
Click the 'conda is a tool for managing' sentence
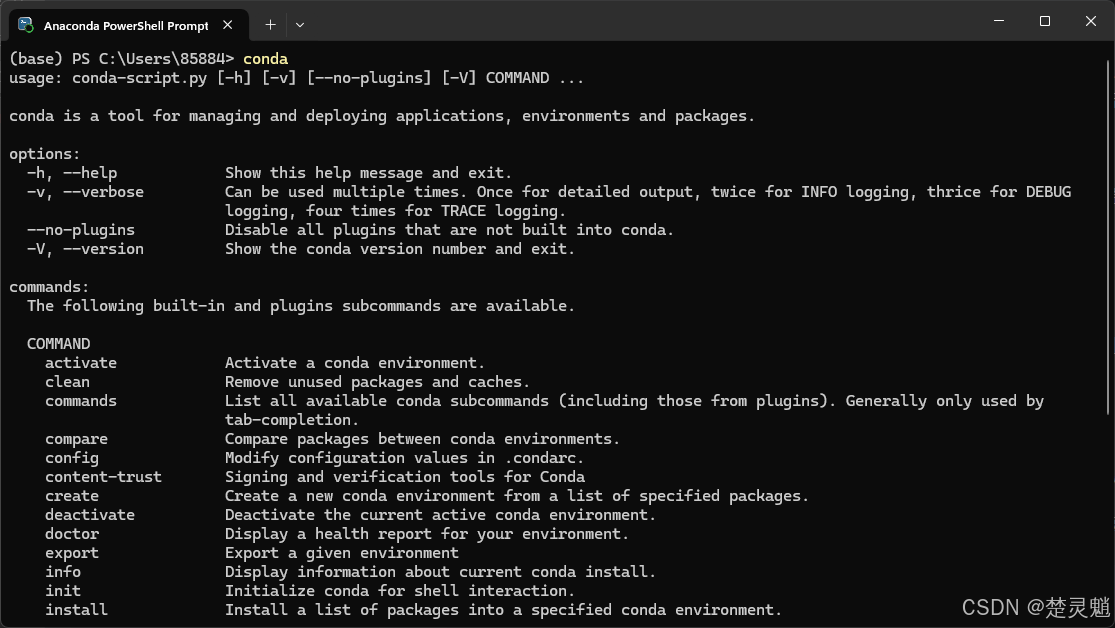382,116
